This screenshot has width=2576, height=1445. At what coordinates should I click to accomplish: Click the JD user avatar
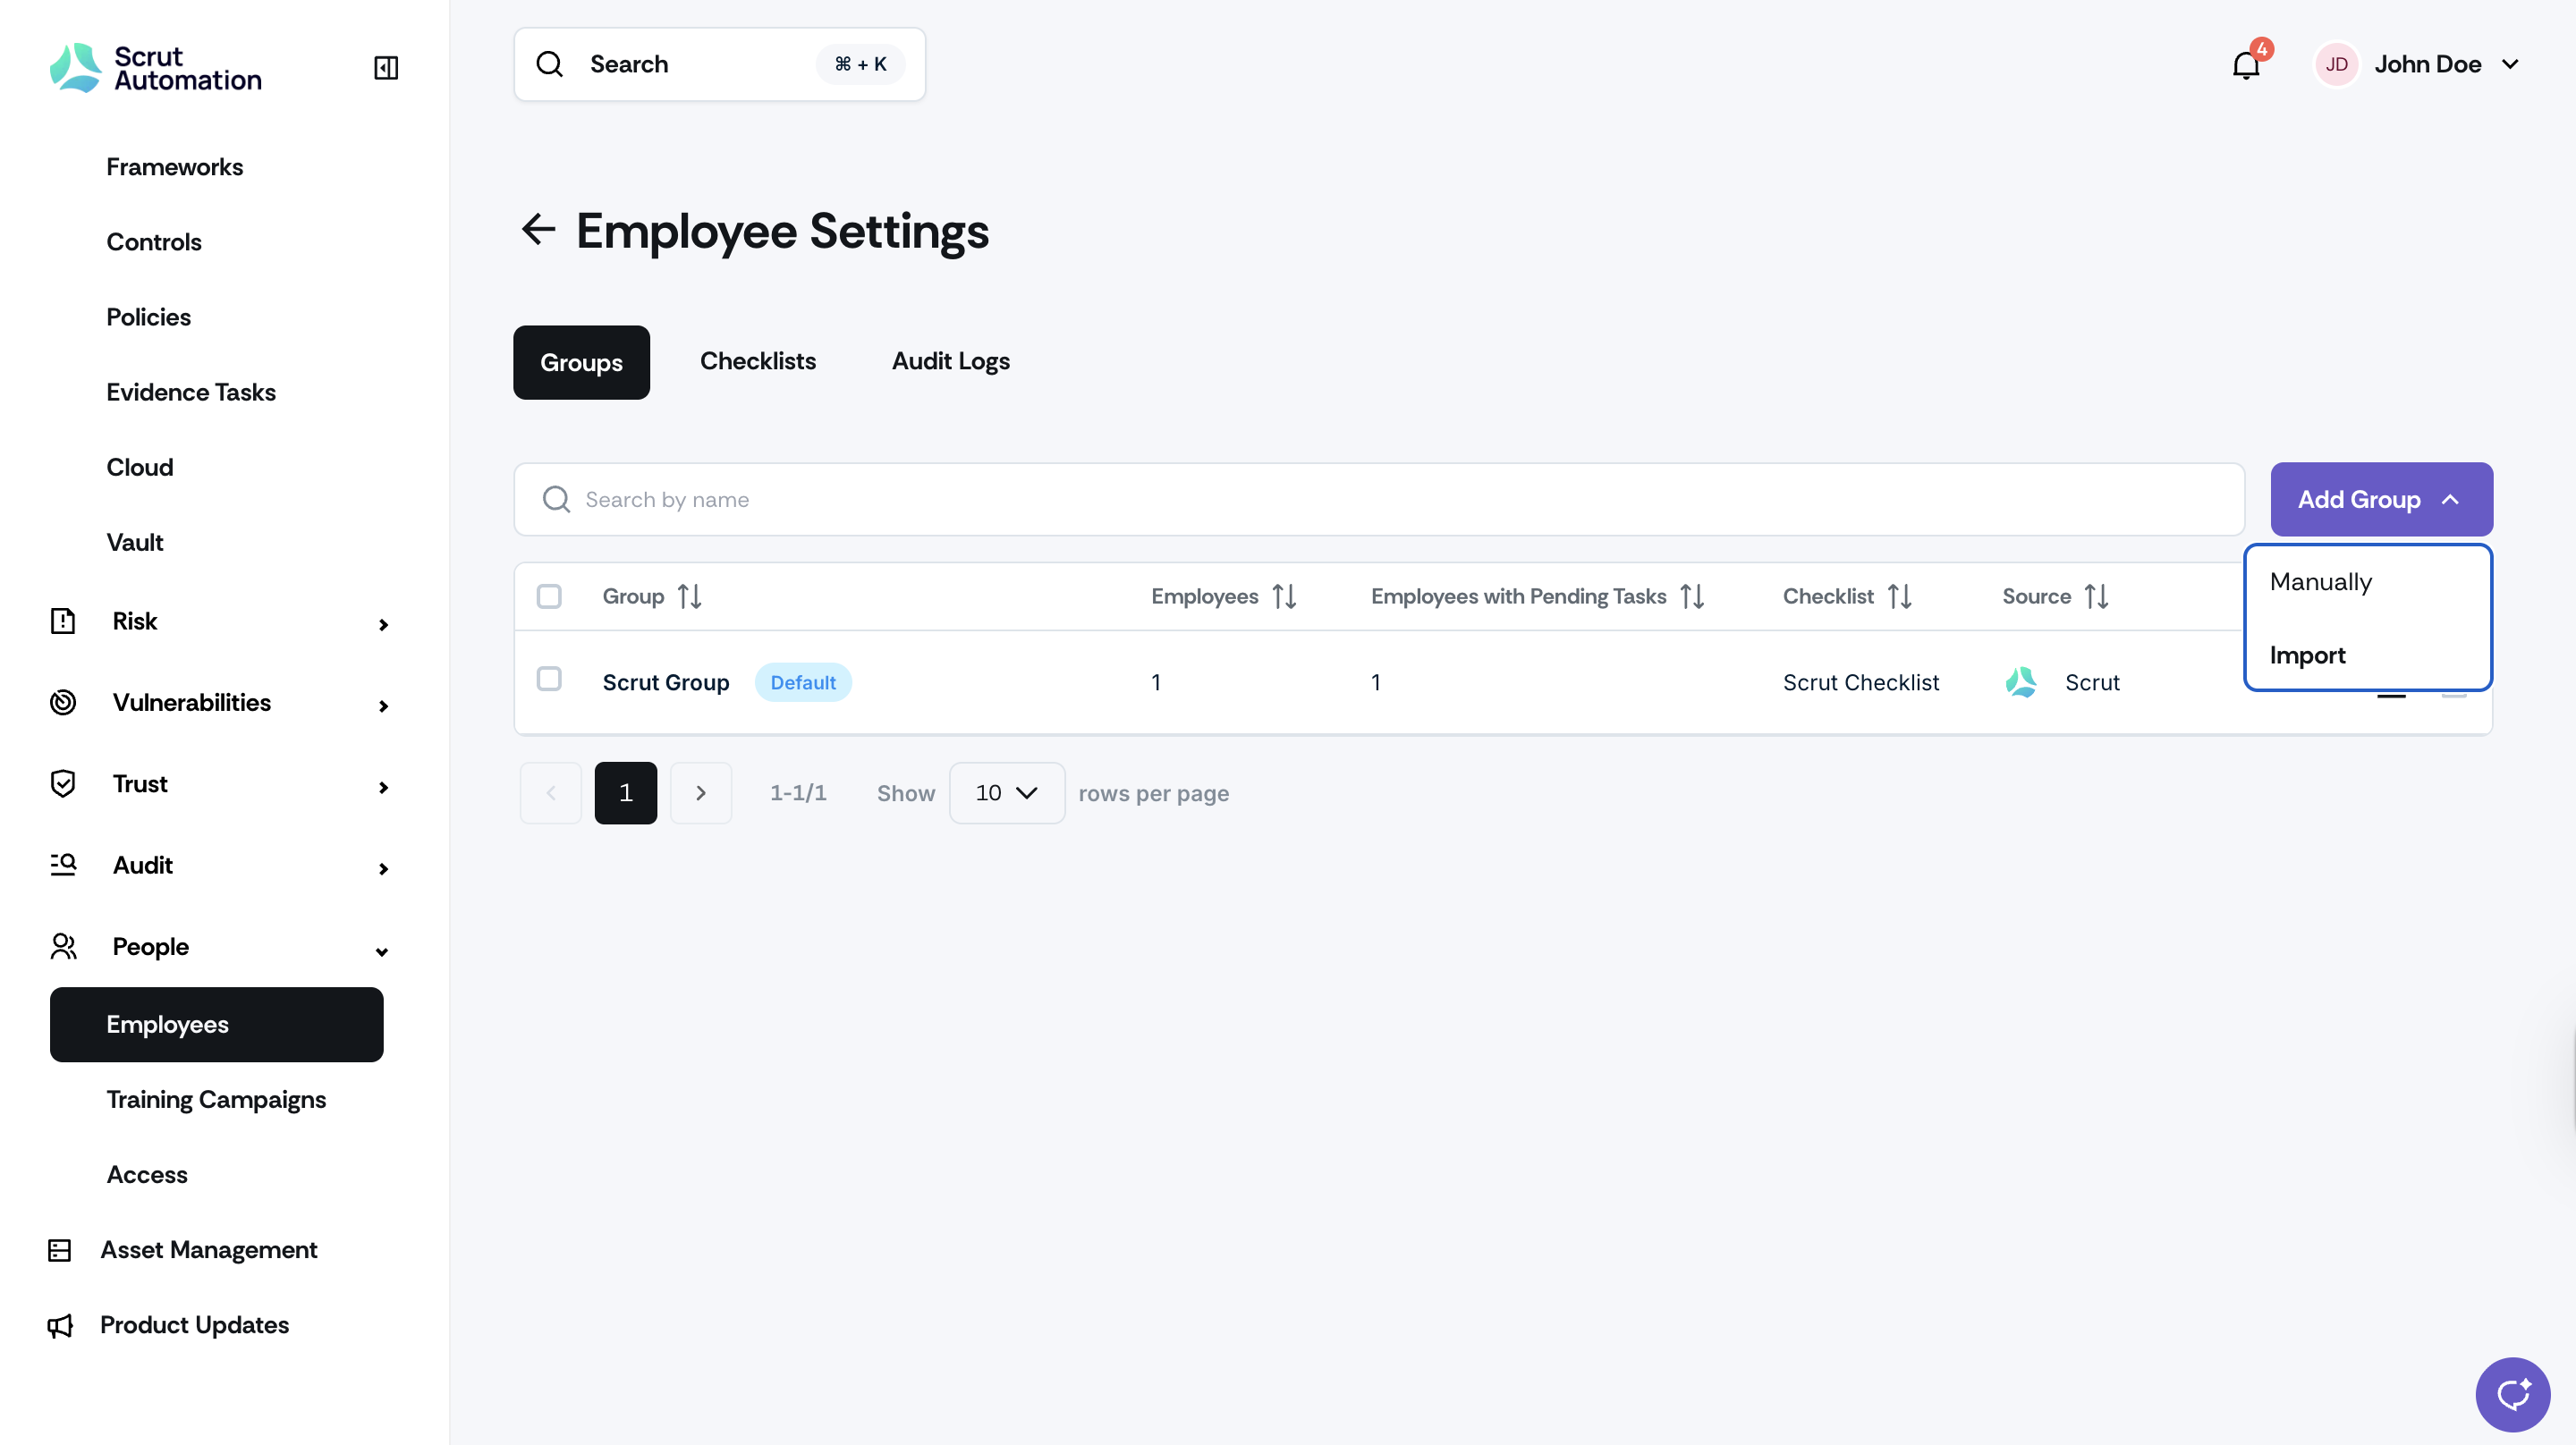coord(2337,65)
